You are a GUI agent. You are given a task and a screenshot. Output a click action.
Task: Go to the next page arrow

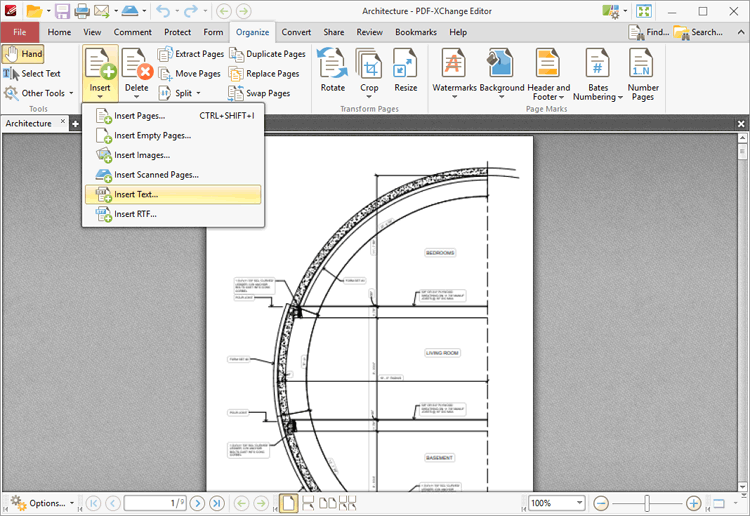coord(198,503)
